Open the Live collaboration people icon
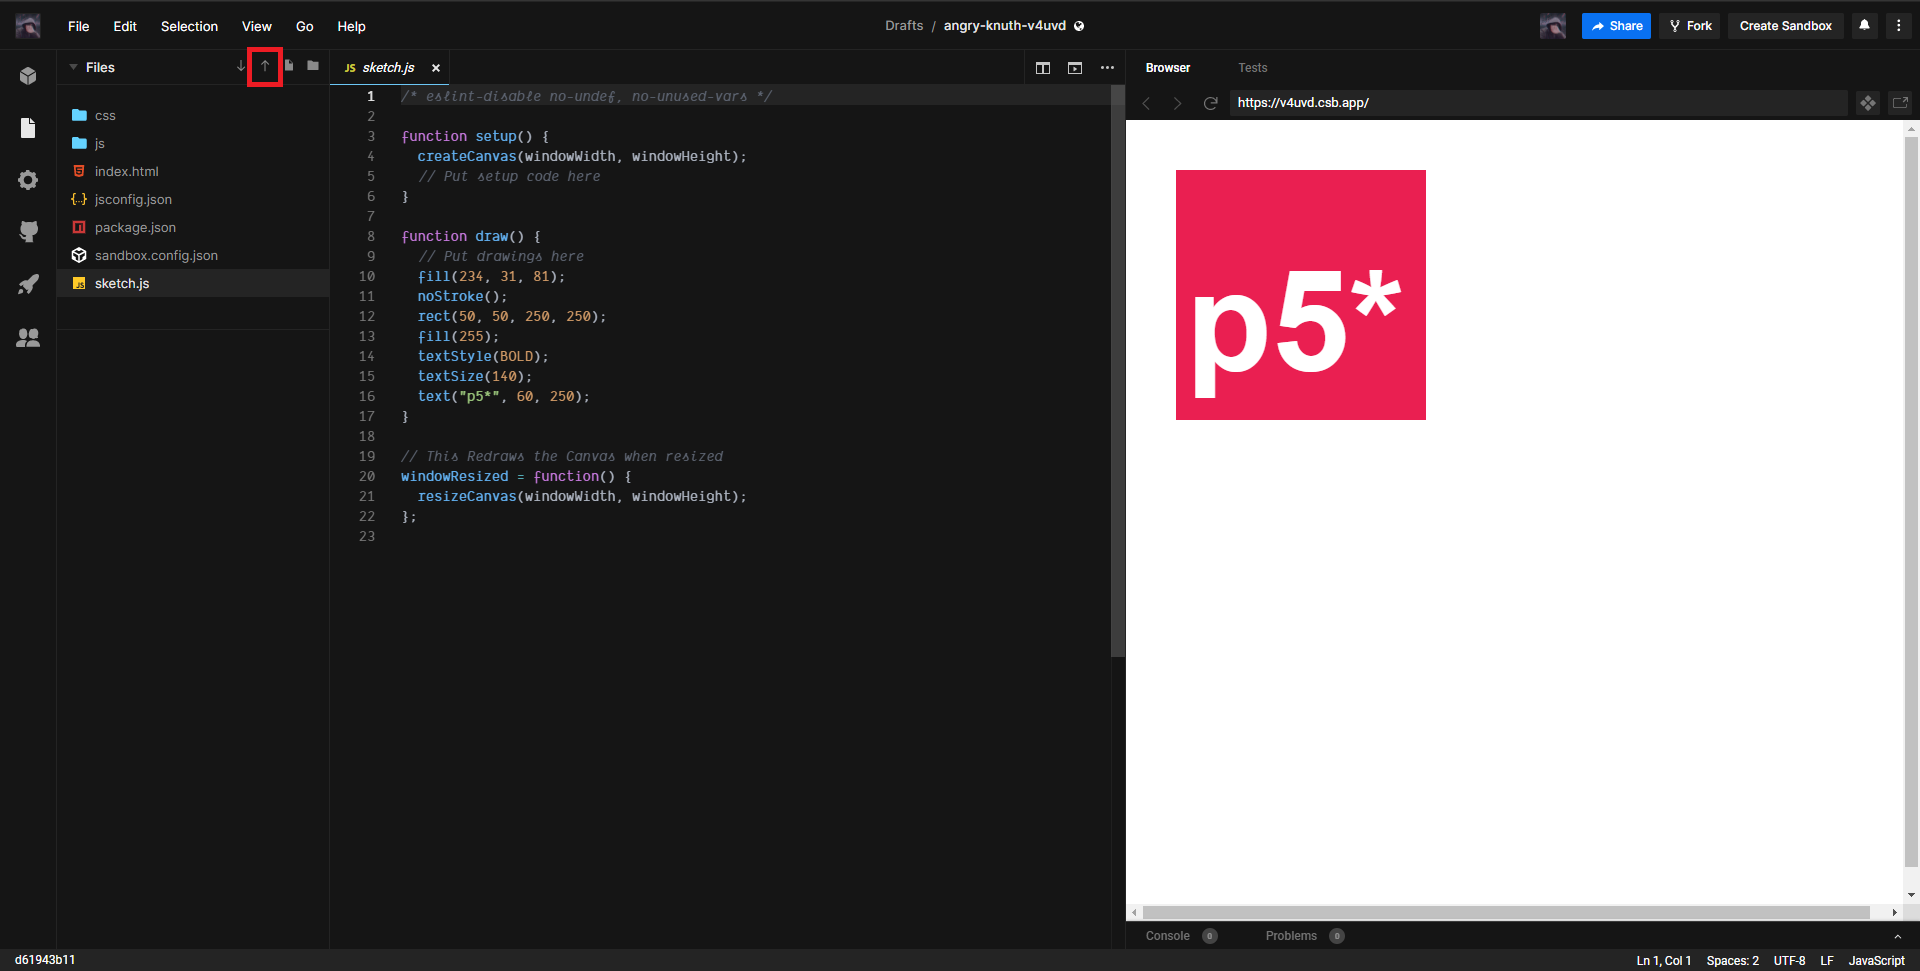1920x971 pixels. (x=28, y=338)
